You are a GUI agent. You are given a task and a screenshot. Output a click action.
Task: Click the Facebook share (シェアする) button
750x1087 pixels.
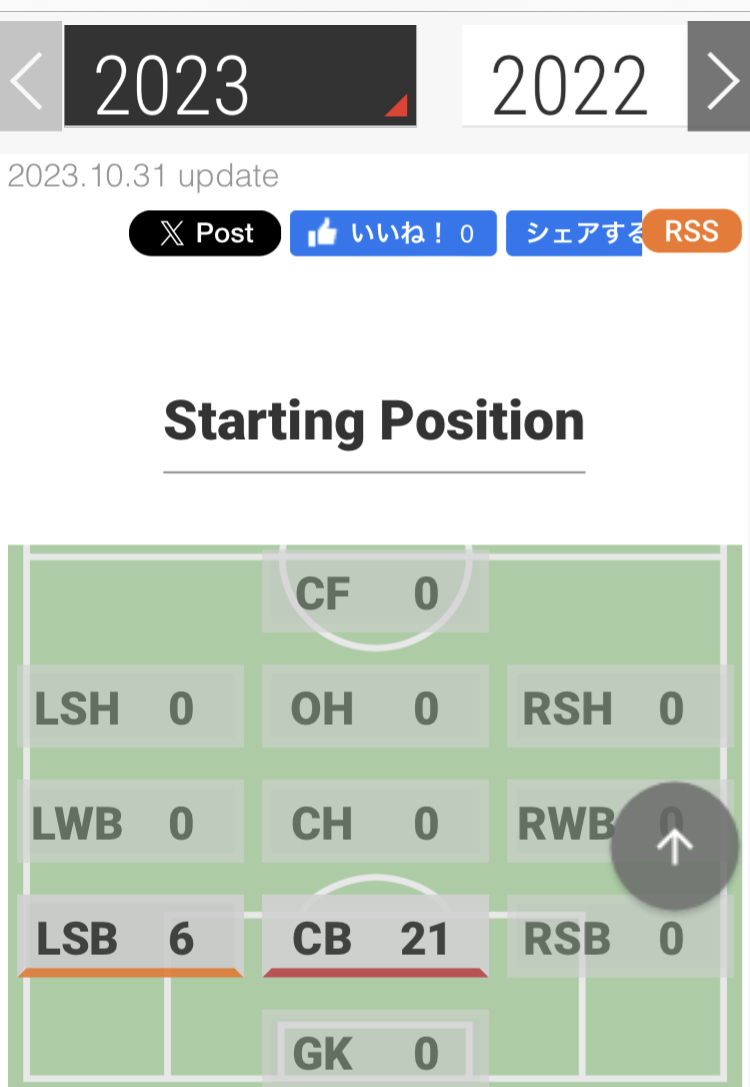[x=574, y=233]
